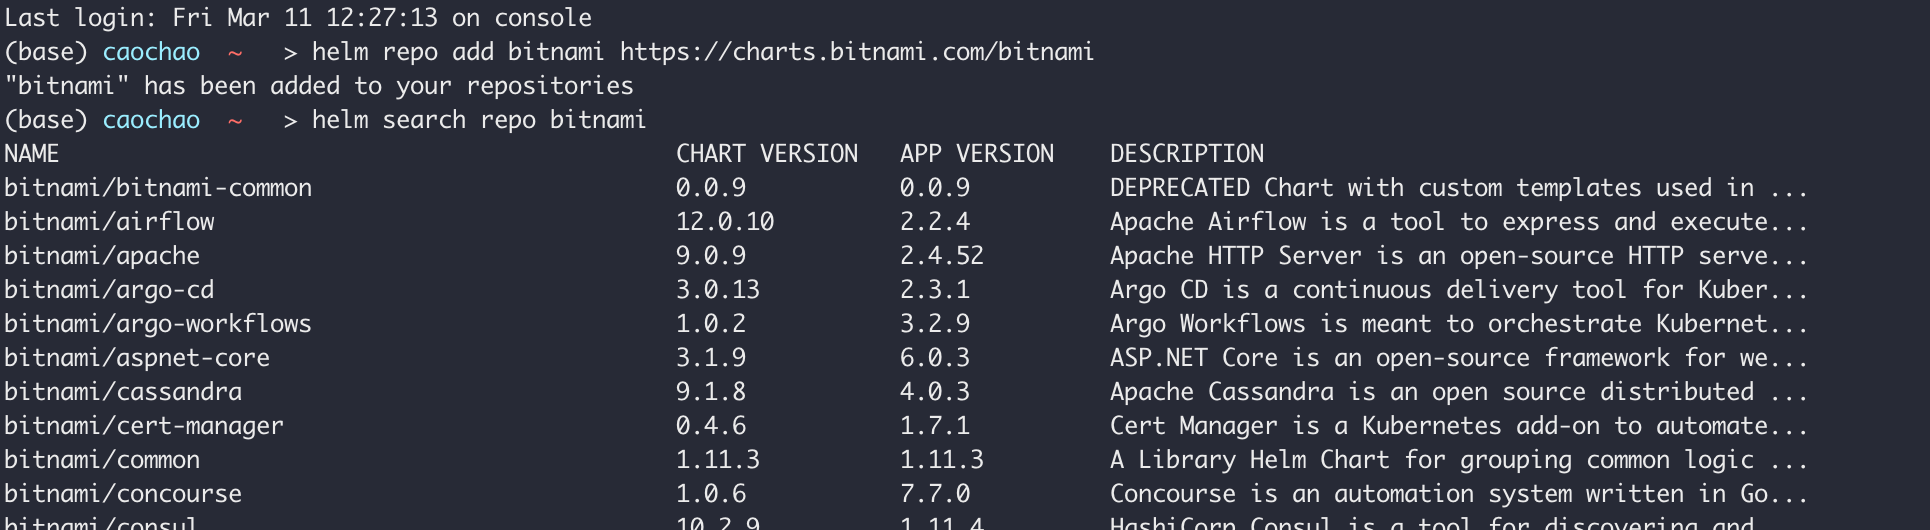Click the '"bitnami" has been added' output line
Viewport: 1930px width, 530px height.
(x=319, y=86)
